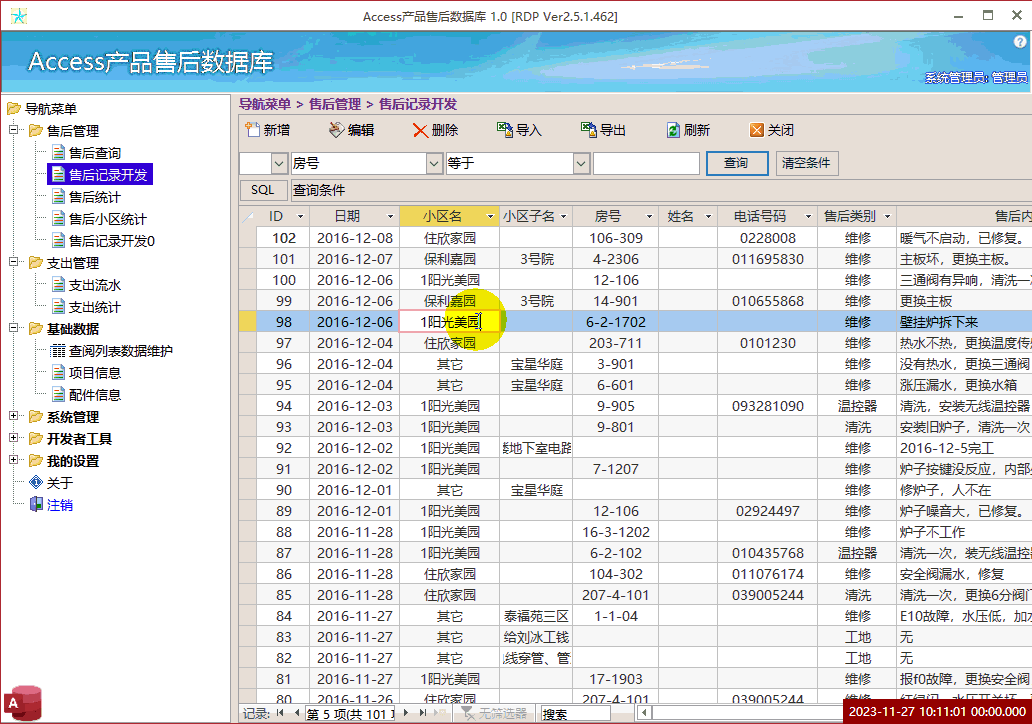Click 售后管理 breadcrumb link
Screen dimensions: 1032x724
pyautogui.click(x=335, y=104)
